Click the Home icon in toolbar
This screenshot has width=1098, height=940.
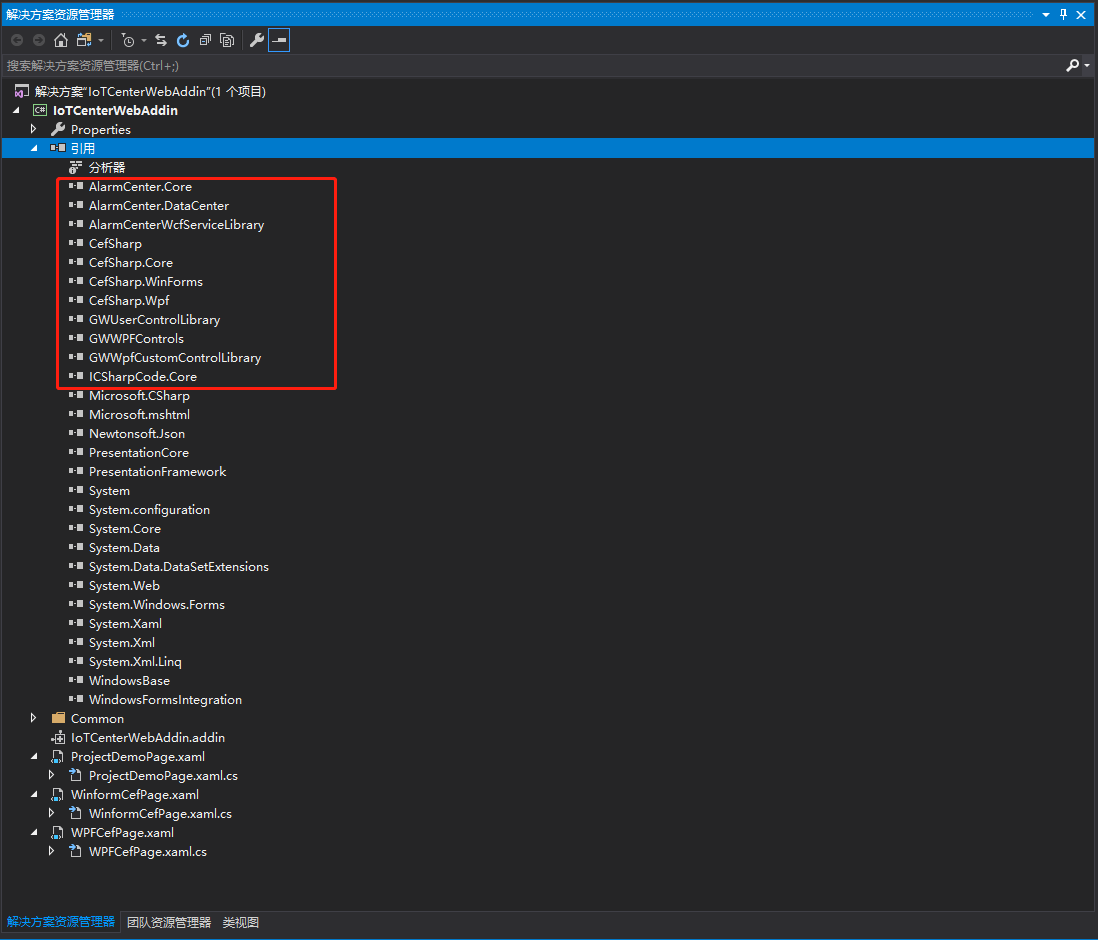pyautogui.click(x=61, y=40)
